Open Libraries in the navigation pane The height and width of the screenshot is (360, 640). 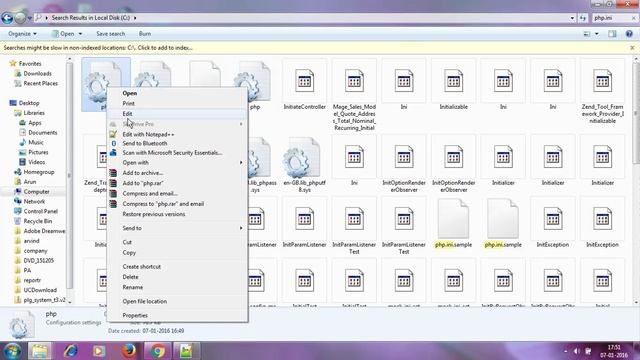point(29,113)
